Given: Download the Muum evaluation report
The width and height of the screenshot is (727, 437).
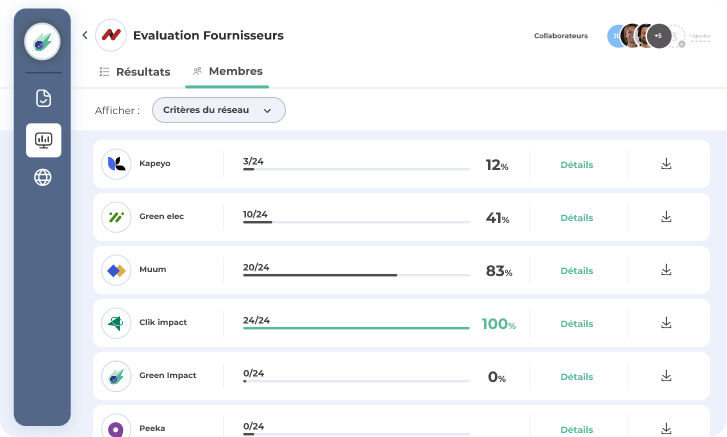Looking at the screenshot, I should pyautogui.click(x=666, y=270).
